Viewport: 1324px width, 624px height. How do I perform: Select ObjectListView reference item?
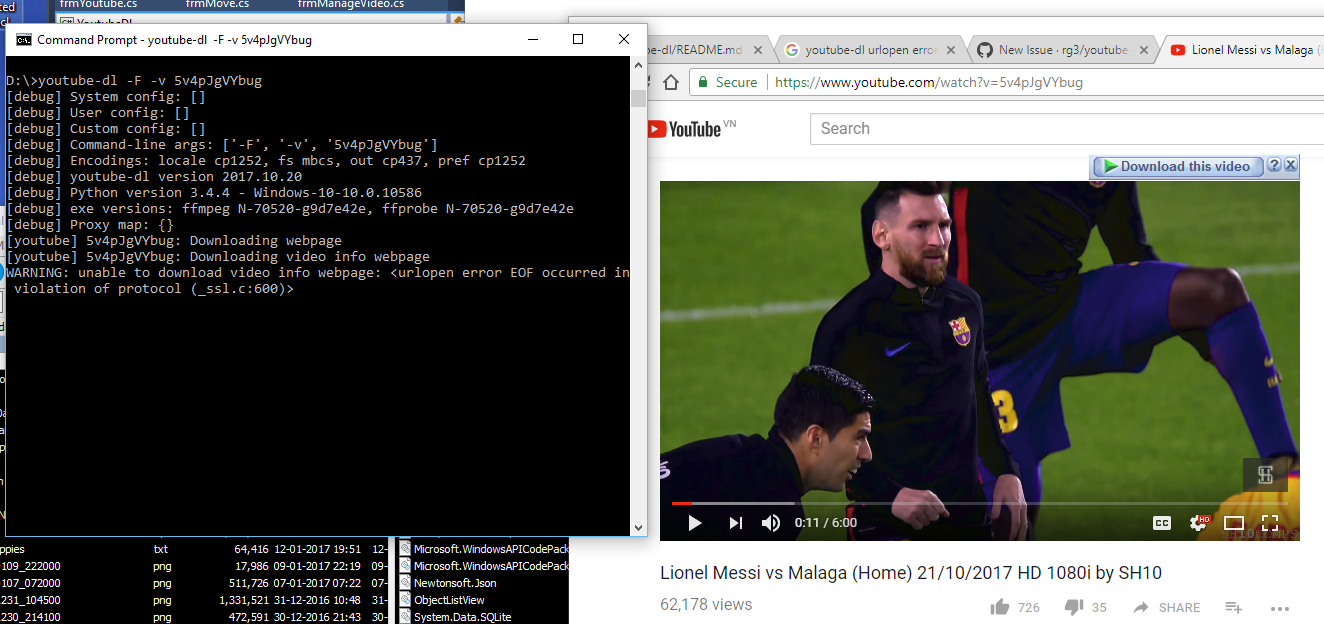(x=449, y=600)
